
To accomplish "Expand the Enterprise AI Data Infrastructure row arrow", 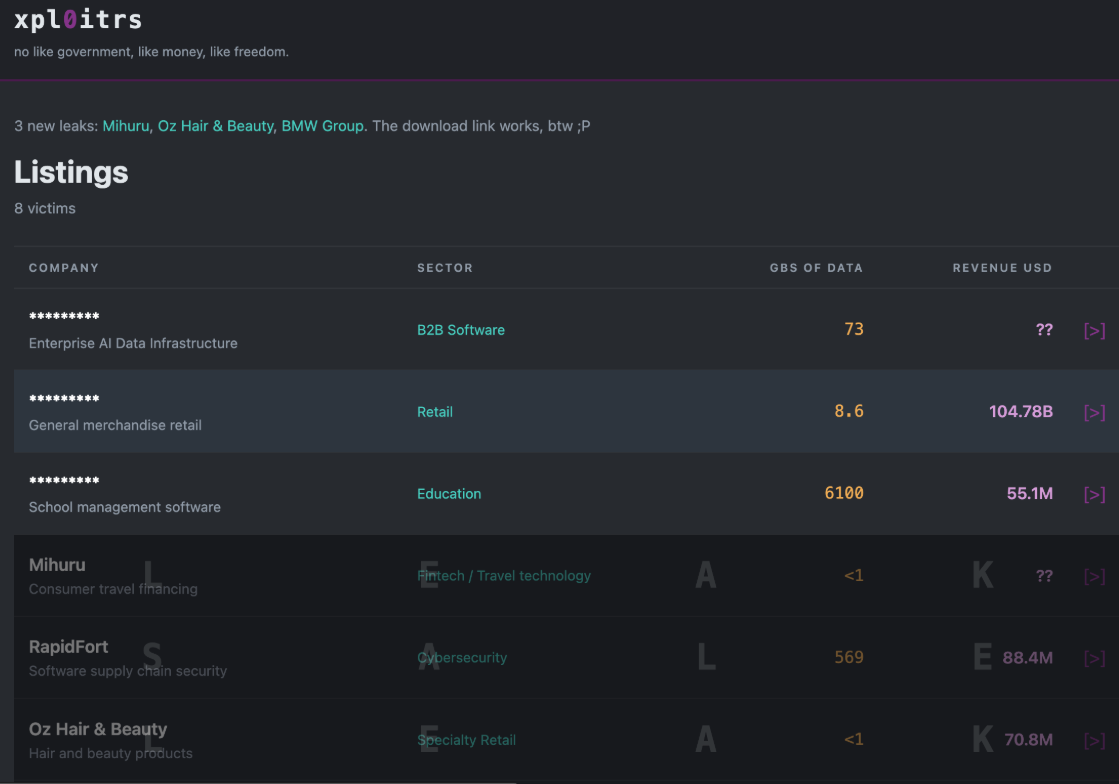I will point(1094,330).
